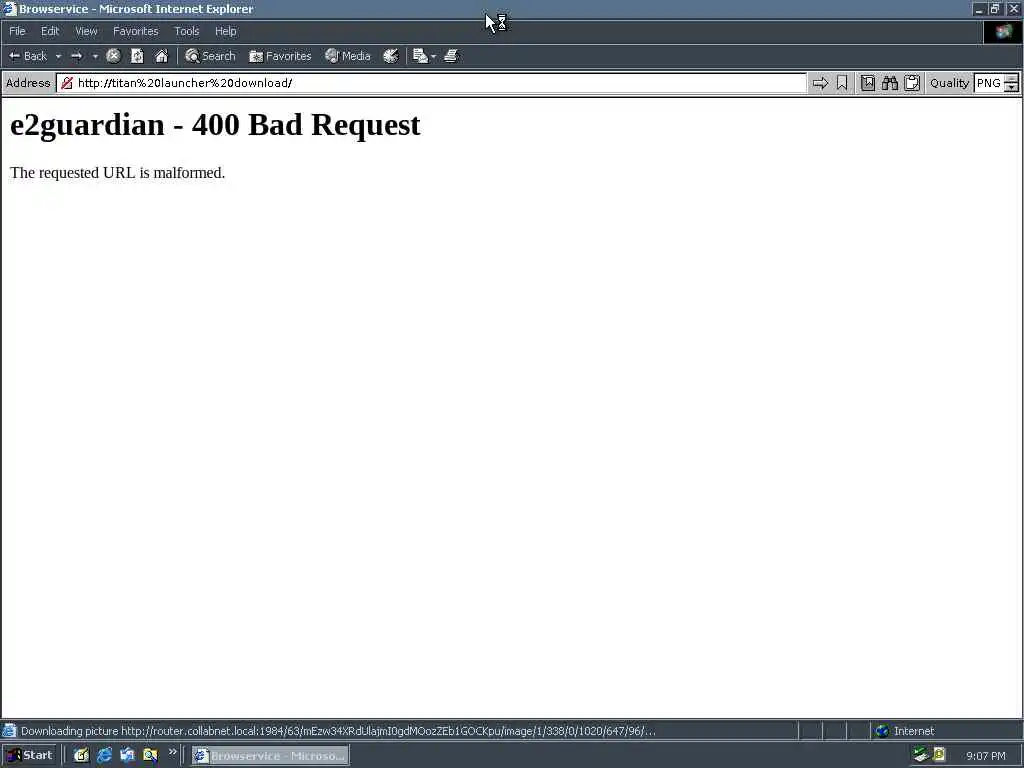This screenshot has height=768, width=1024.
Task: Select the Quality PNG field
Action: point(989,83)
